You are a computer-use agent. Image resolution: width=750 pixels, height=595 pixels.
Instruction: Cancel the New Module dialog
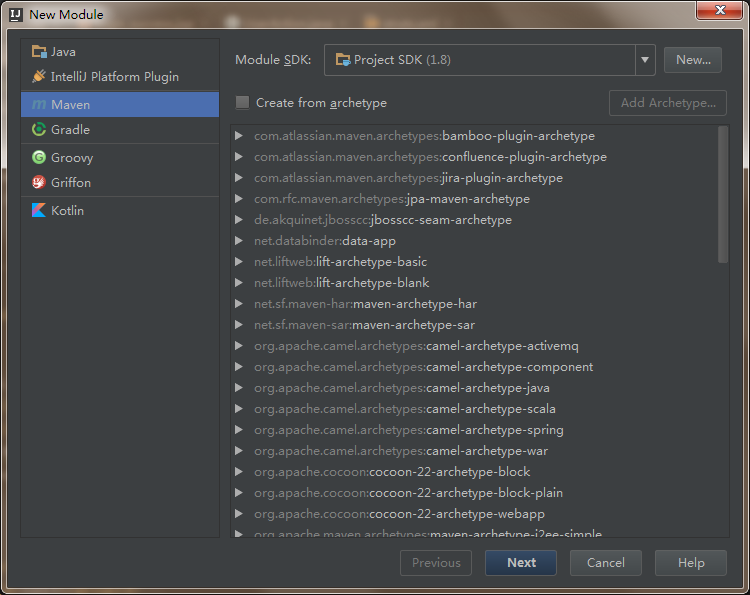click(606, 563)
